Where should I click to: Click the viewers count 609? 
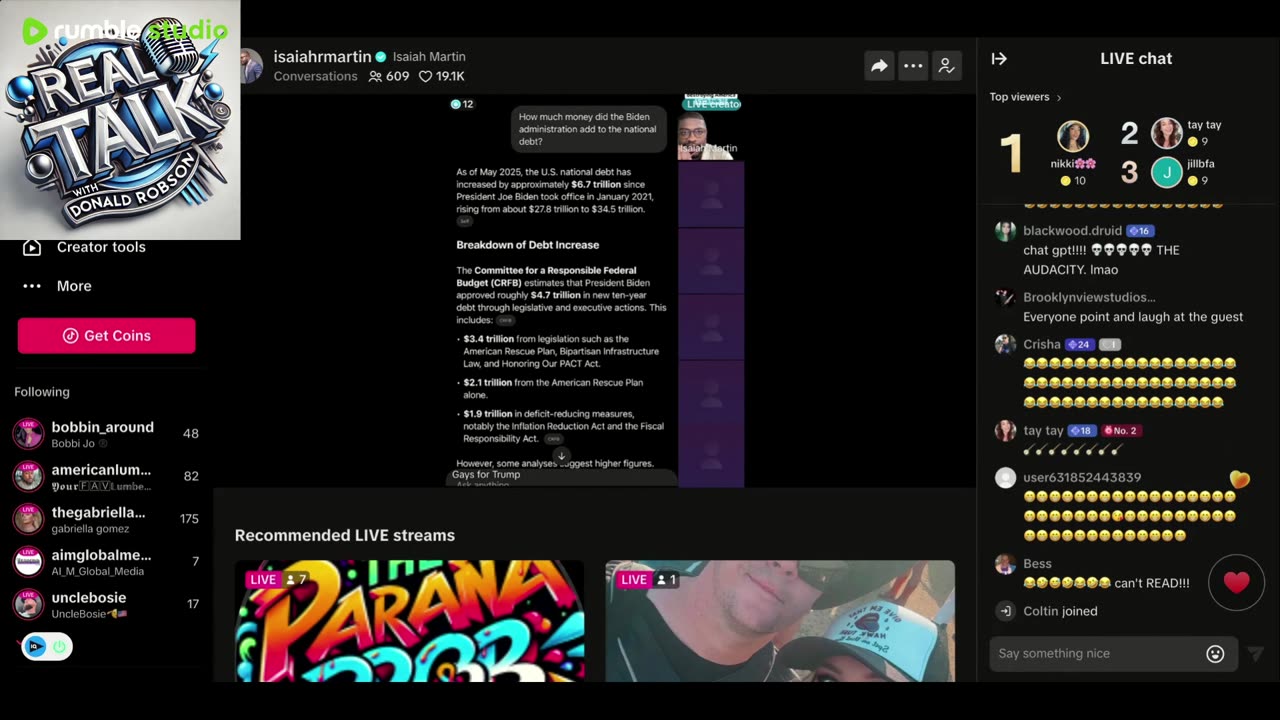(x=389, y=76)
